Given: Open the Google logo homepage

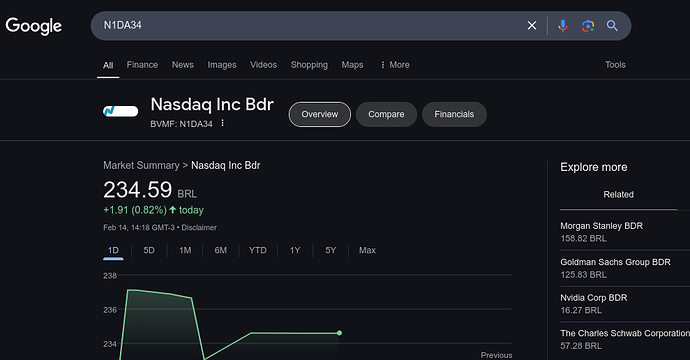Looking at the screenshot, I should tap(33, 26).
